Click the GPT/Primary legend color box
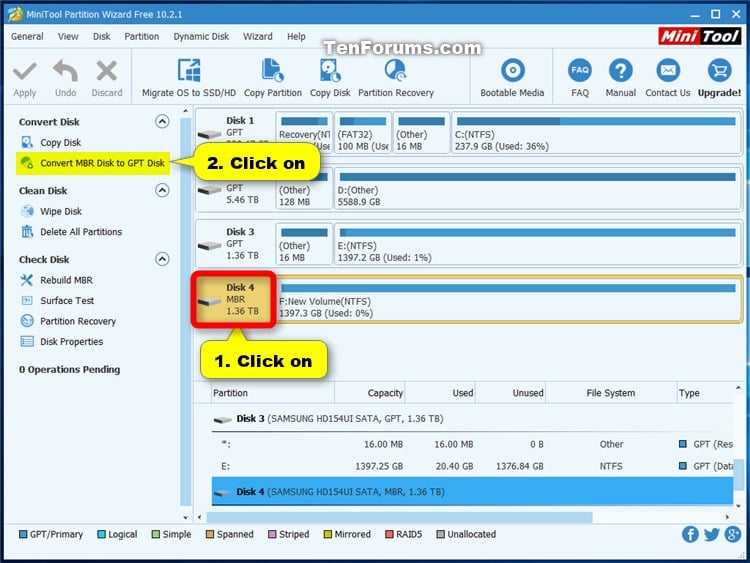The width and height of the screenshot is (750, 563). tap(23, 534)
